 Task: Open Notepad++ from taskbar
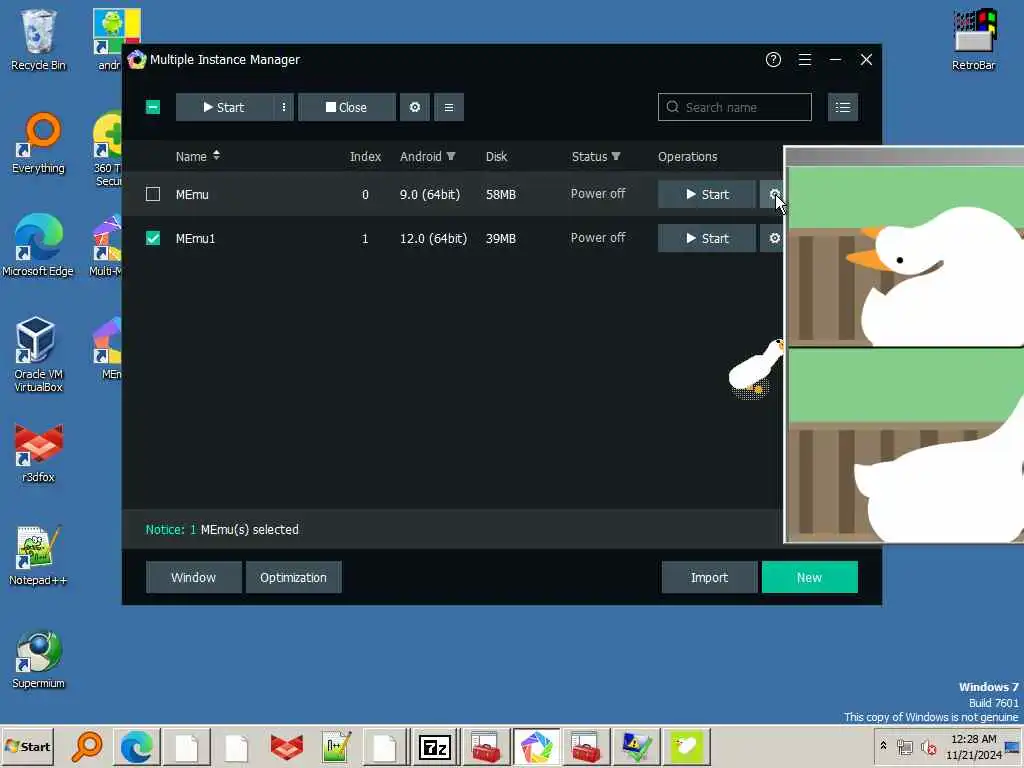tap(336, 746)
